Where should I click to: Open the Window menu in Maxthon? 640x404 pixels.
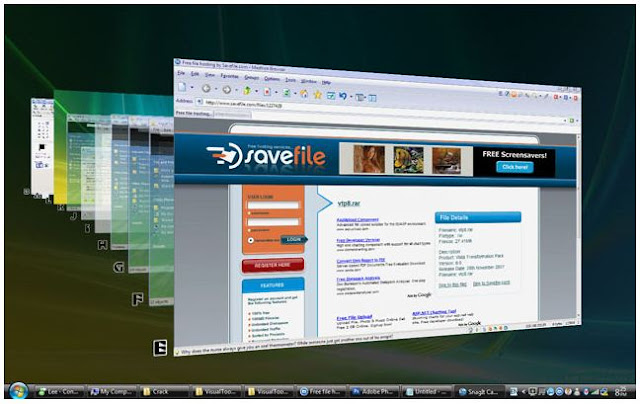tap(309, 81)
